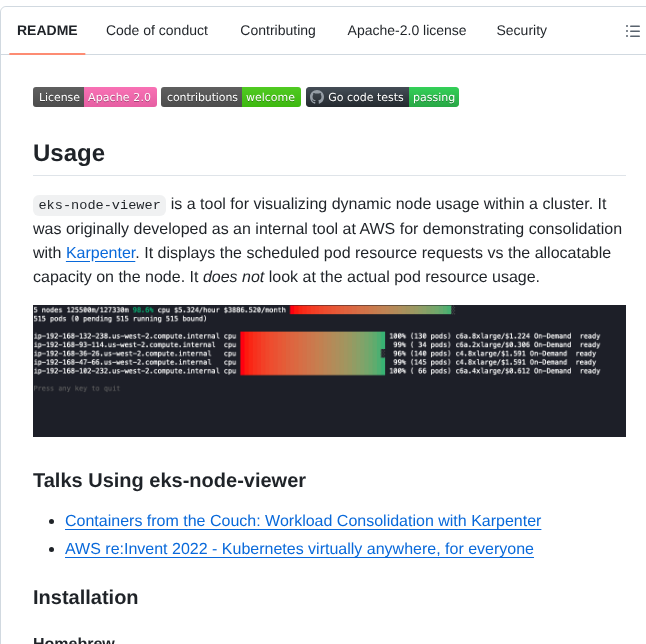Click the Talks Using eks-node-viewer heading
Screen dimensions: 646x644
[169, 480]
